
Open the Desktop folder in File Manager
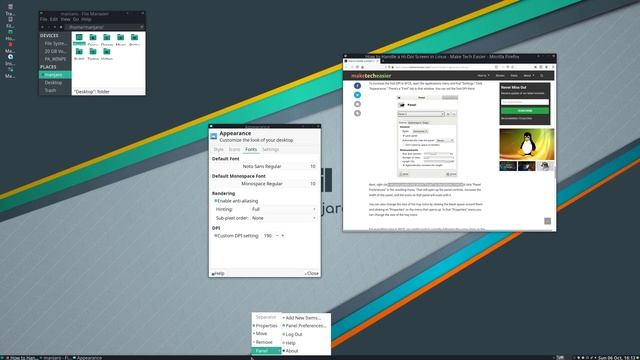79,39
